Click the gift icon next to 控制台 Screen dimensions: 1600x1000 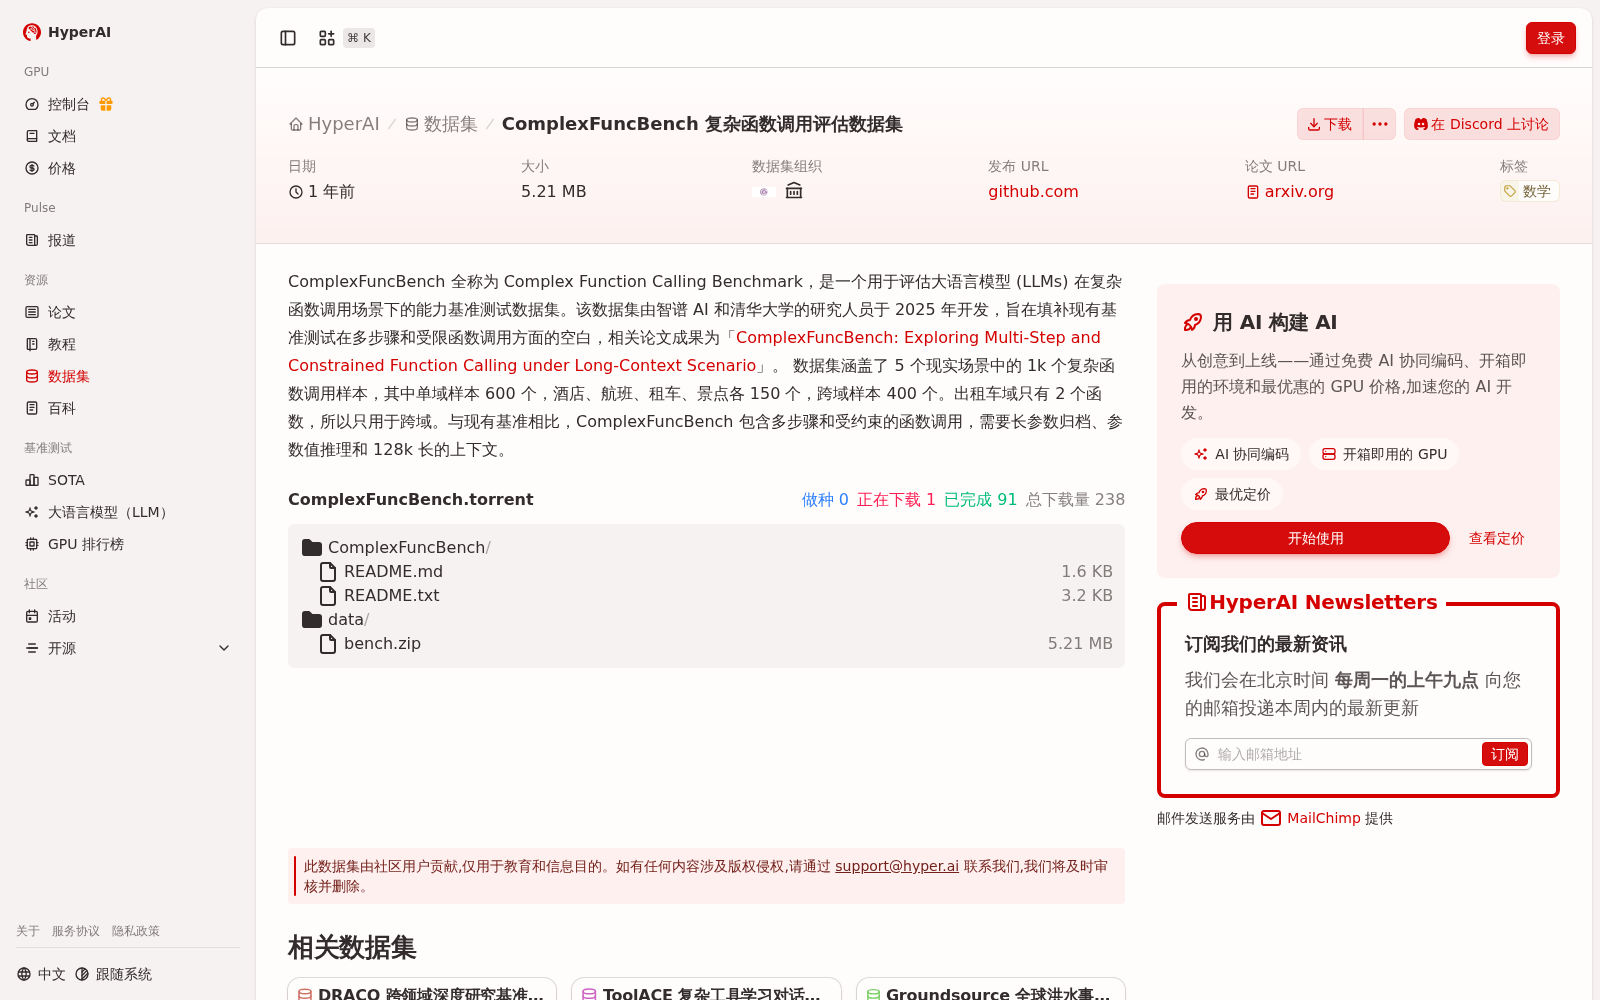(106, 104)
